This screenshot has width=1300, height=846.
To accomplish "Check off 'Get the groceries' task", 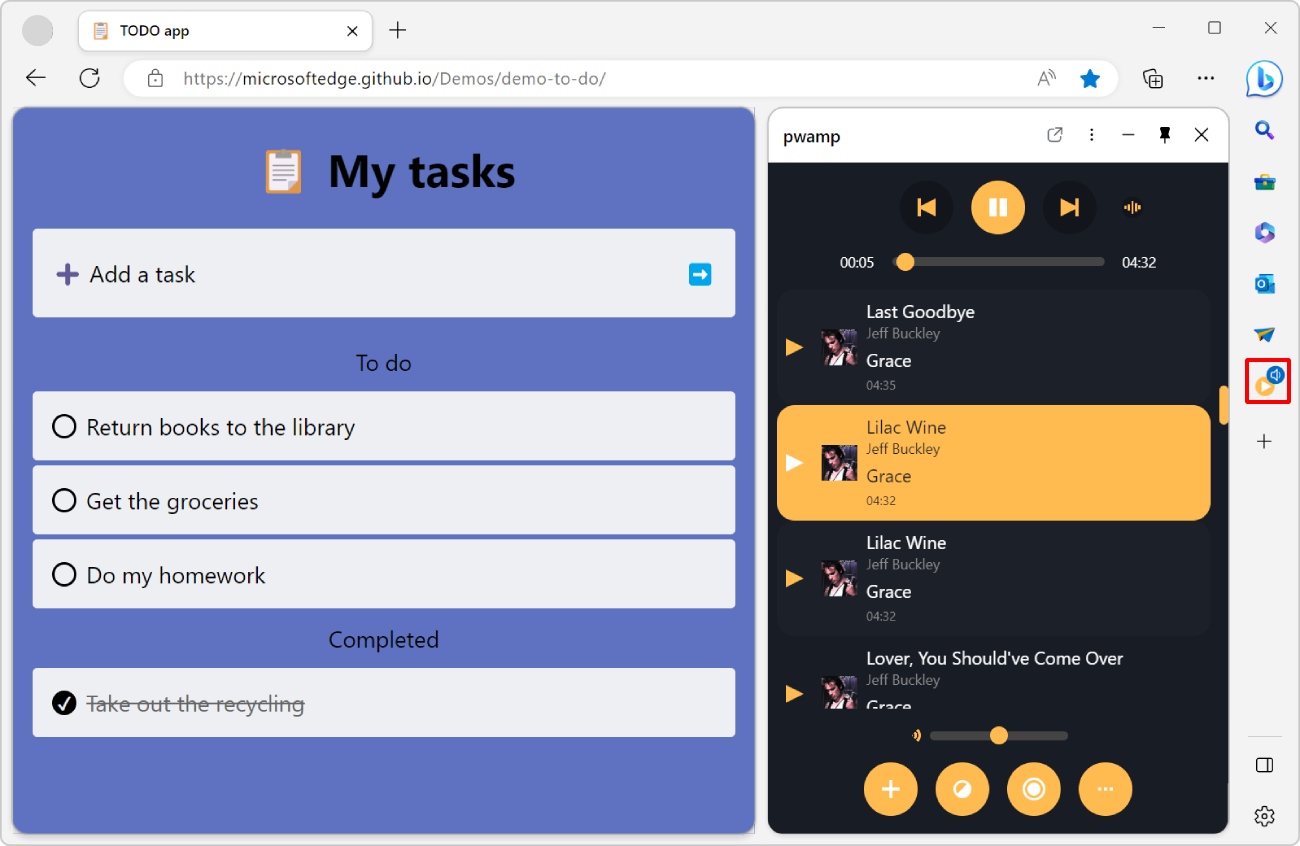I will pos(64,500).
